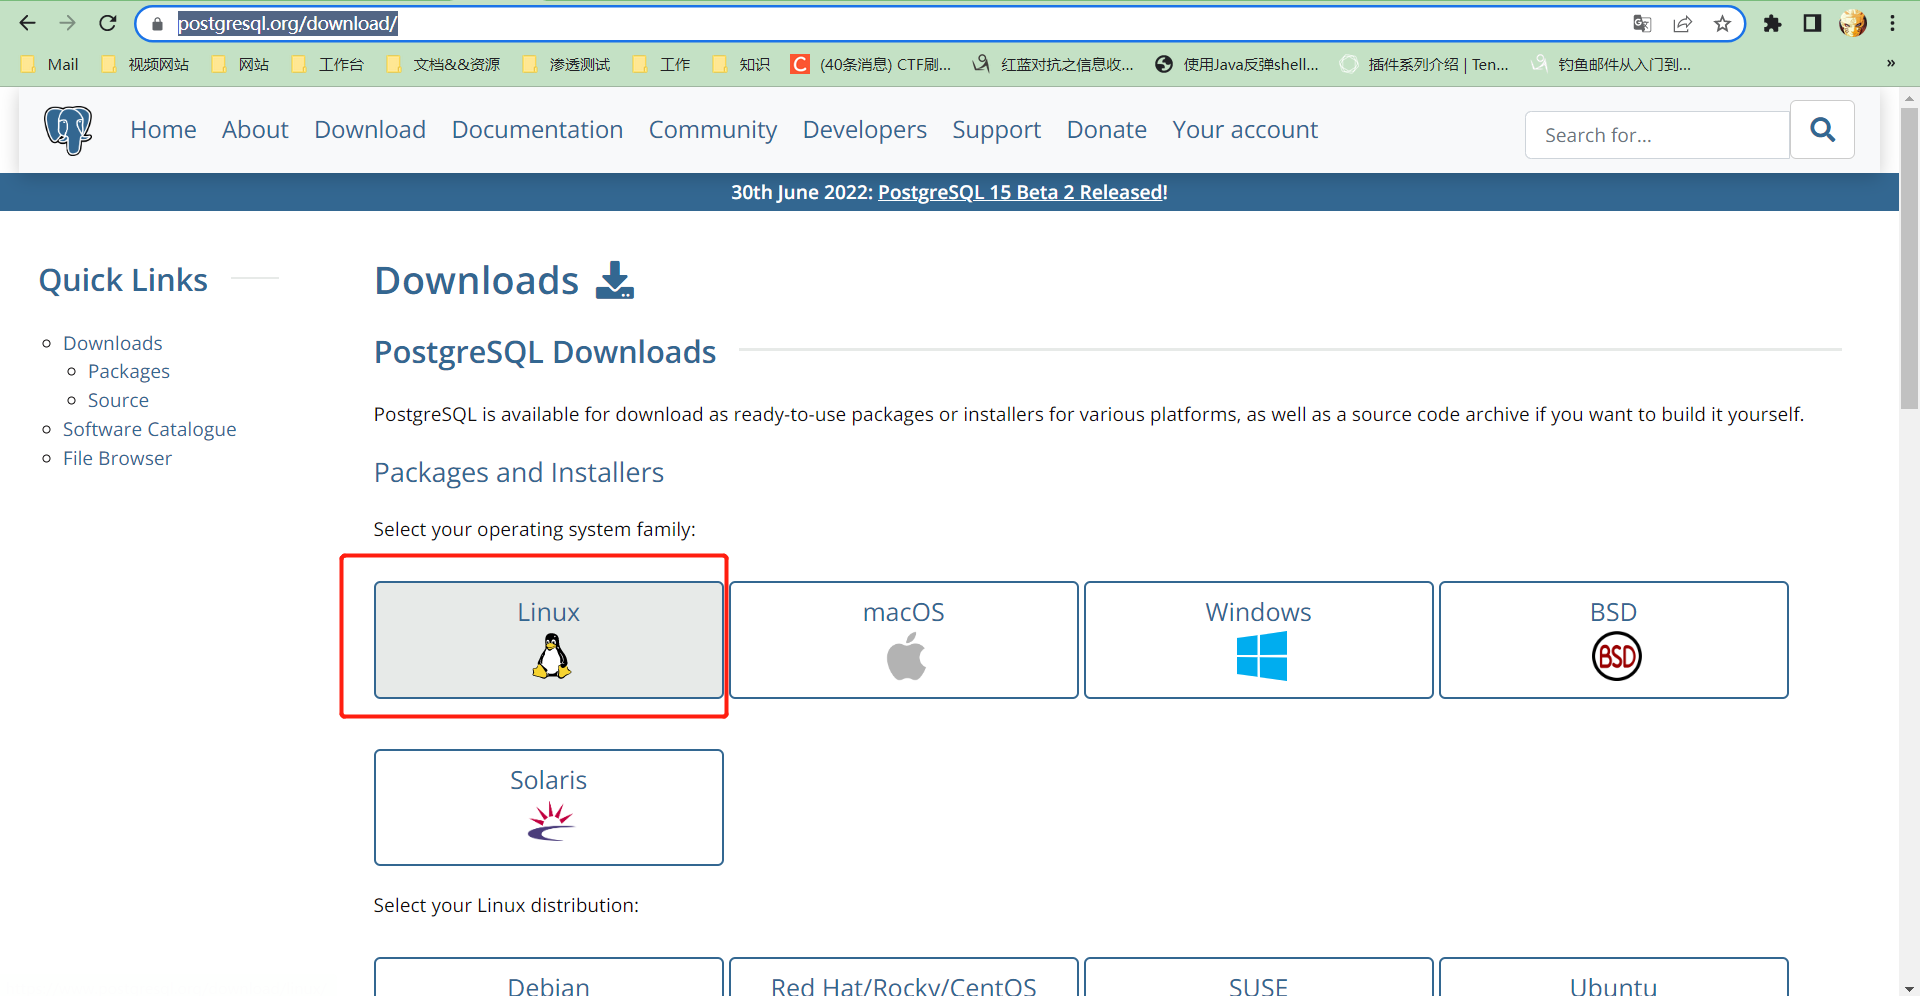Select the BSD operating system button

[x=1614, y=640]
